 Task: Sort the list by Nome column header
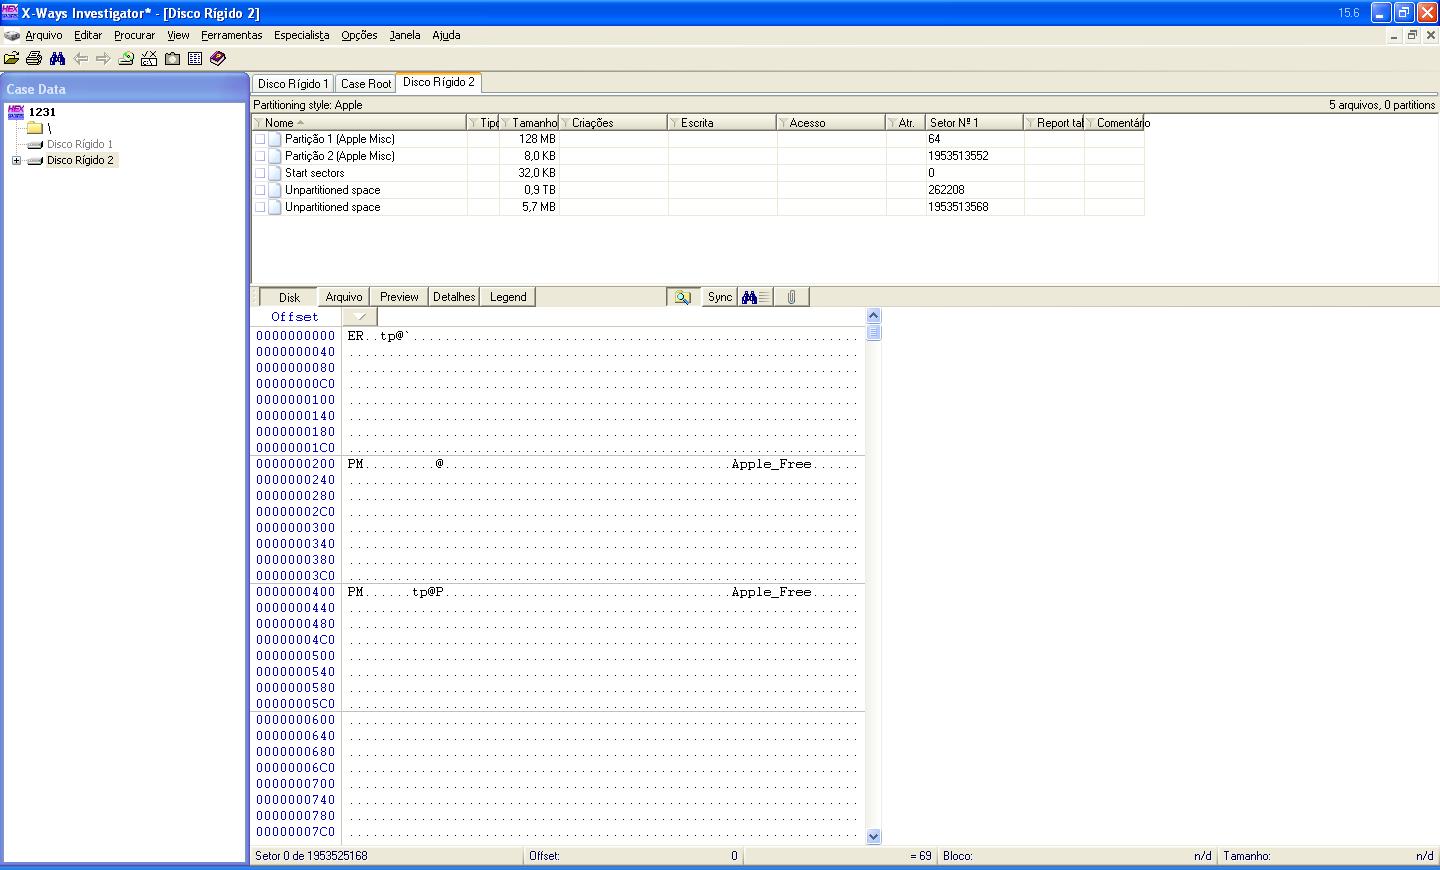(359, 123)
